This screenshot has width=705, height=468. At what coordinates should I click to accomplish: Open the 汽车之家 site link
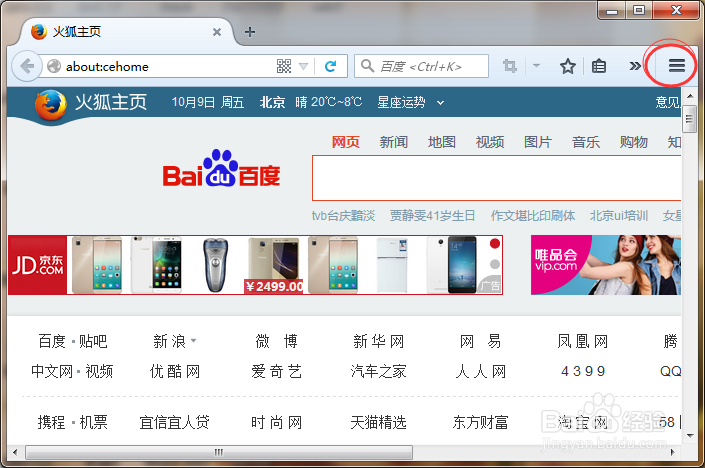pos(378,371)
